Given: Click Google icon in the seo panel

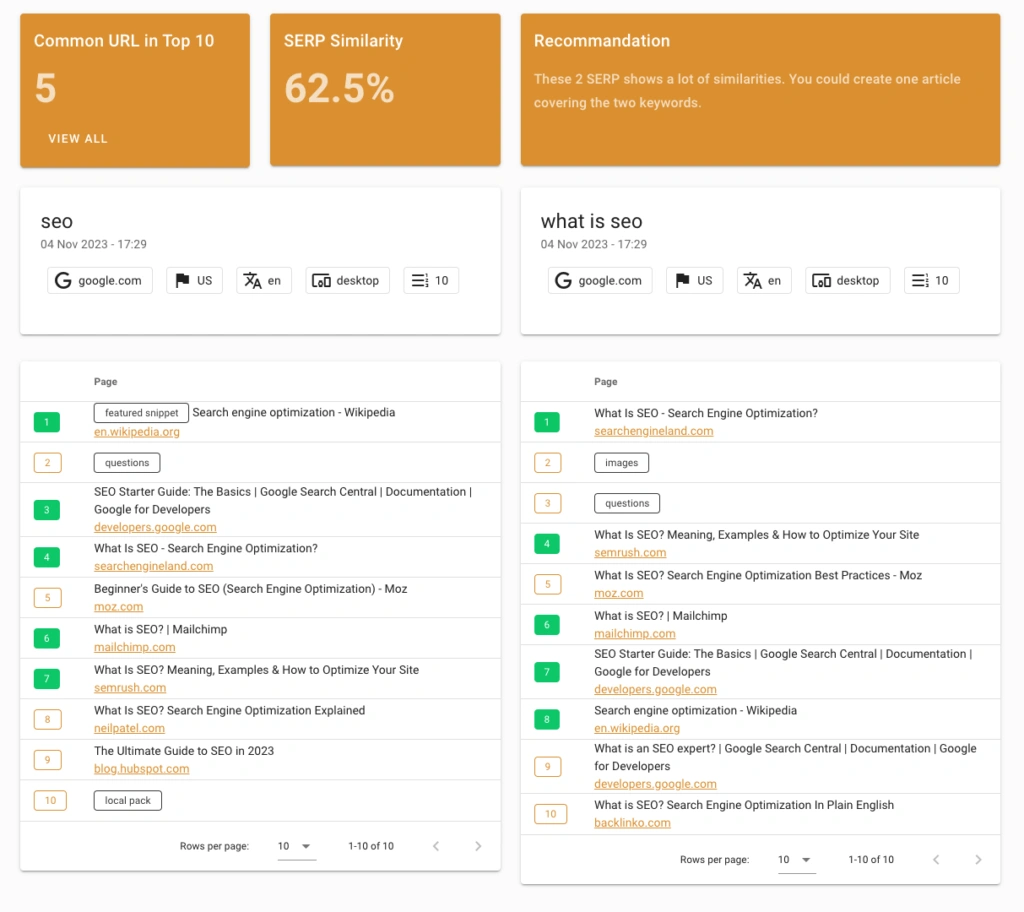Looking at the screenshot, I should tap(63, 280).
